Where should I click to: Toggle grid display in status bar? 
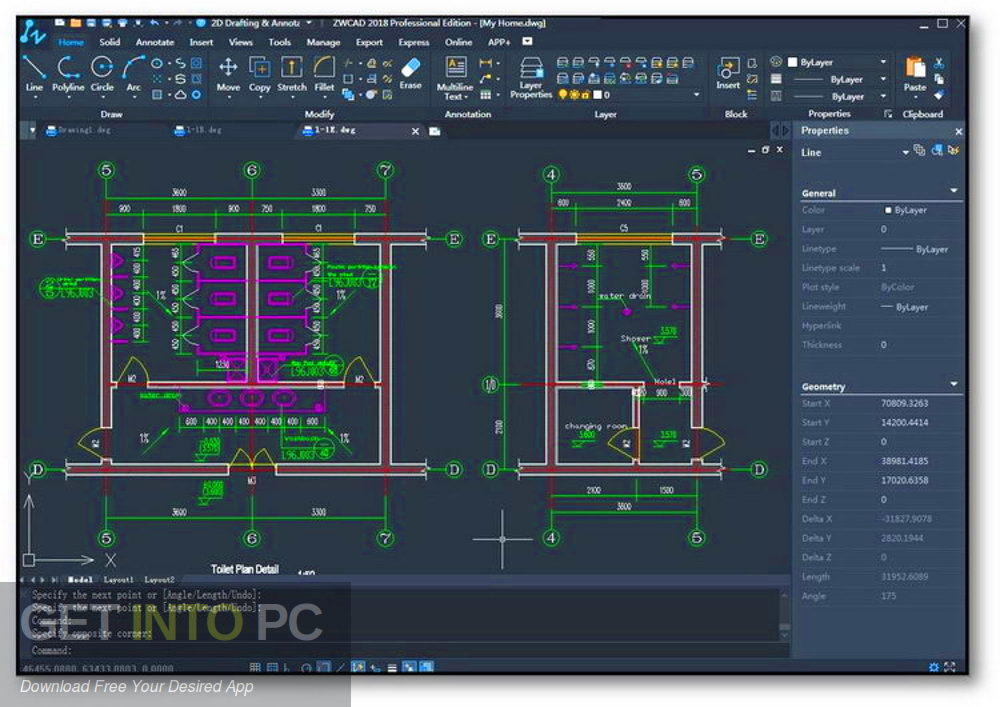(272, 667)
